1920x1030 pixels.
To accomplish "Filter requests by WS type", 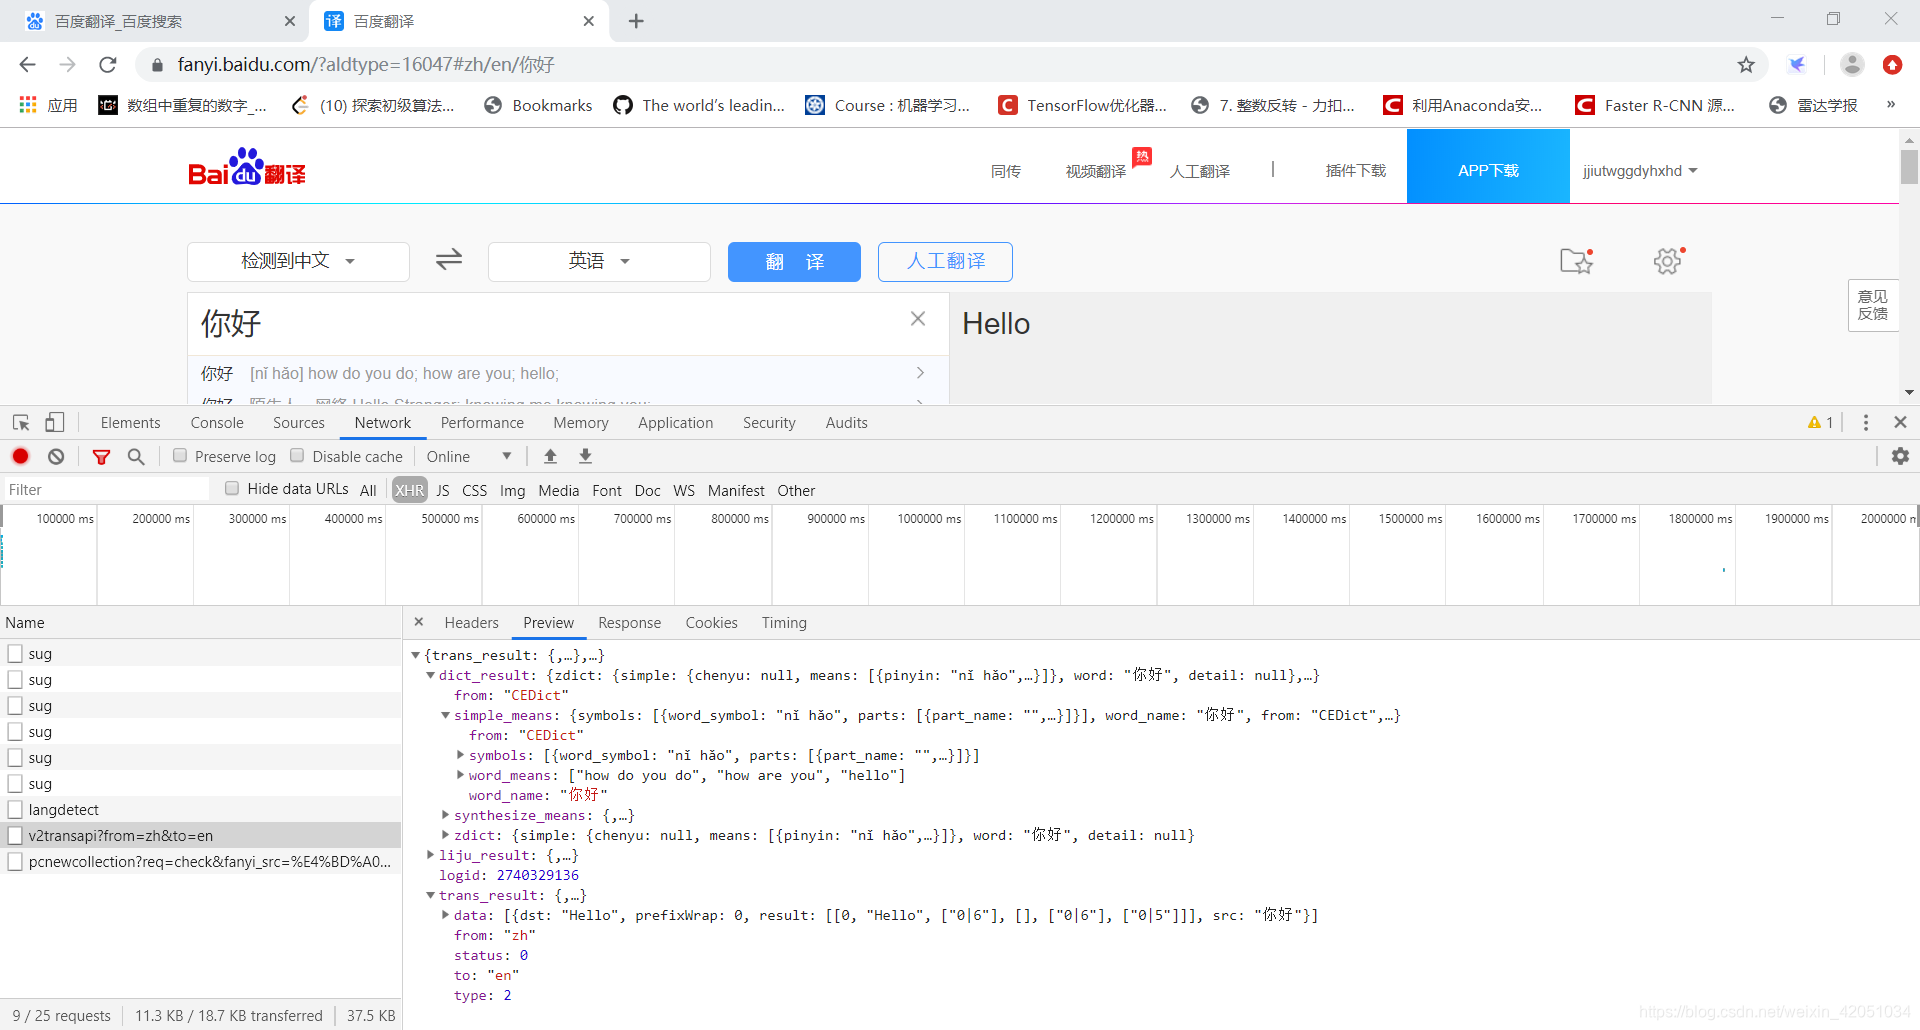I will click(684, 490).
